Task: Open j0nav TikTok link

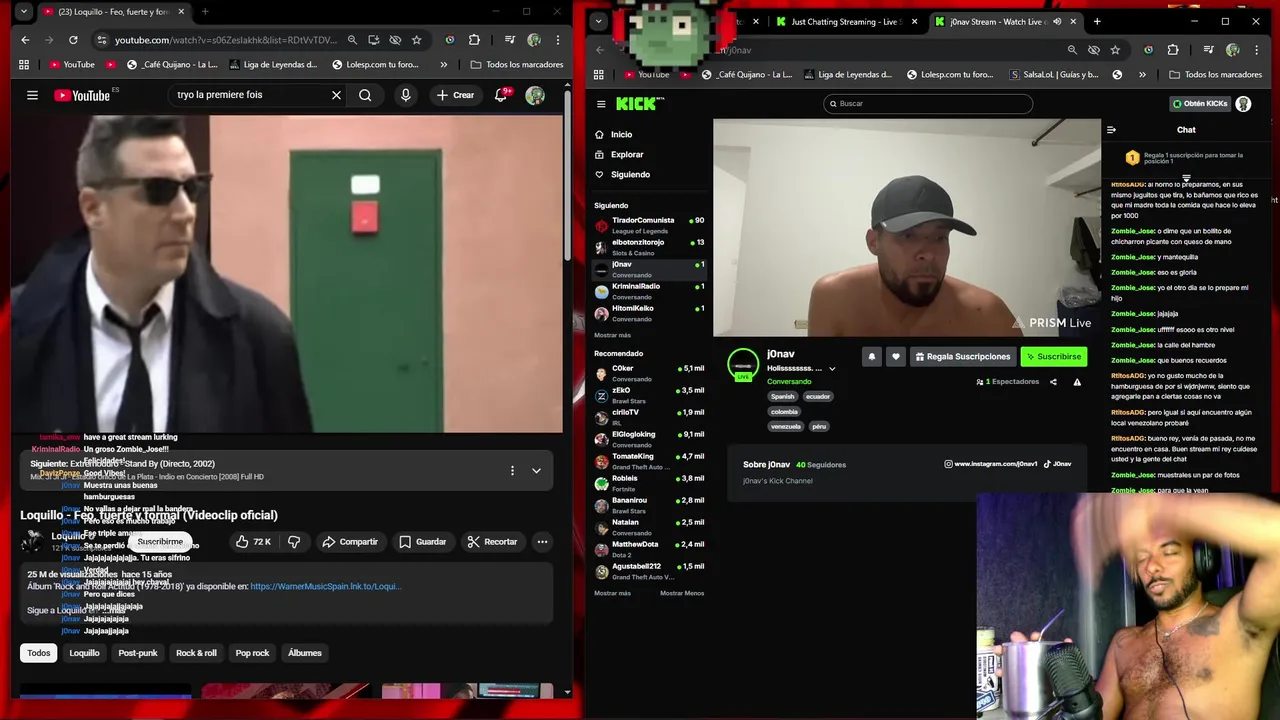Action: (x=1059, y=464)
